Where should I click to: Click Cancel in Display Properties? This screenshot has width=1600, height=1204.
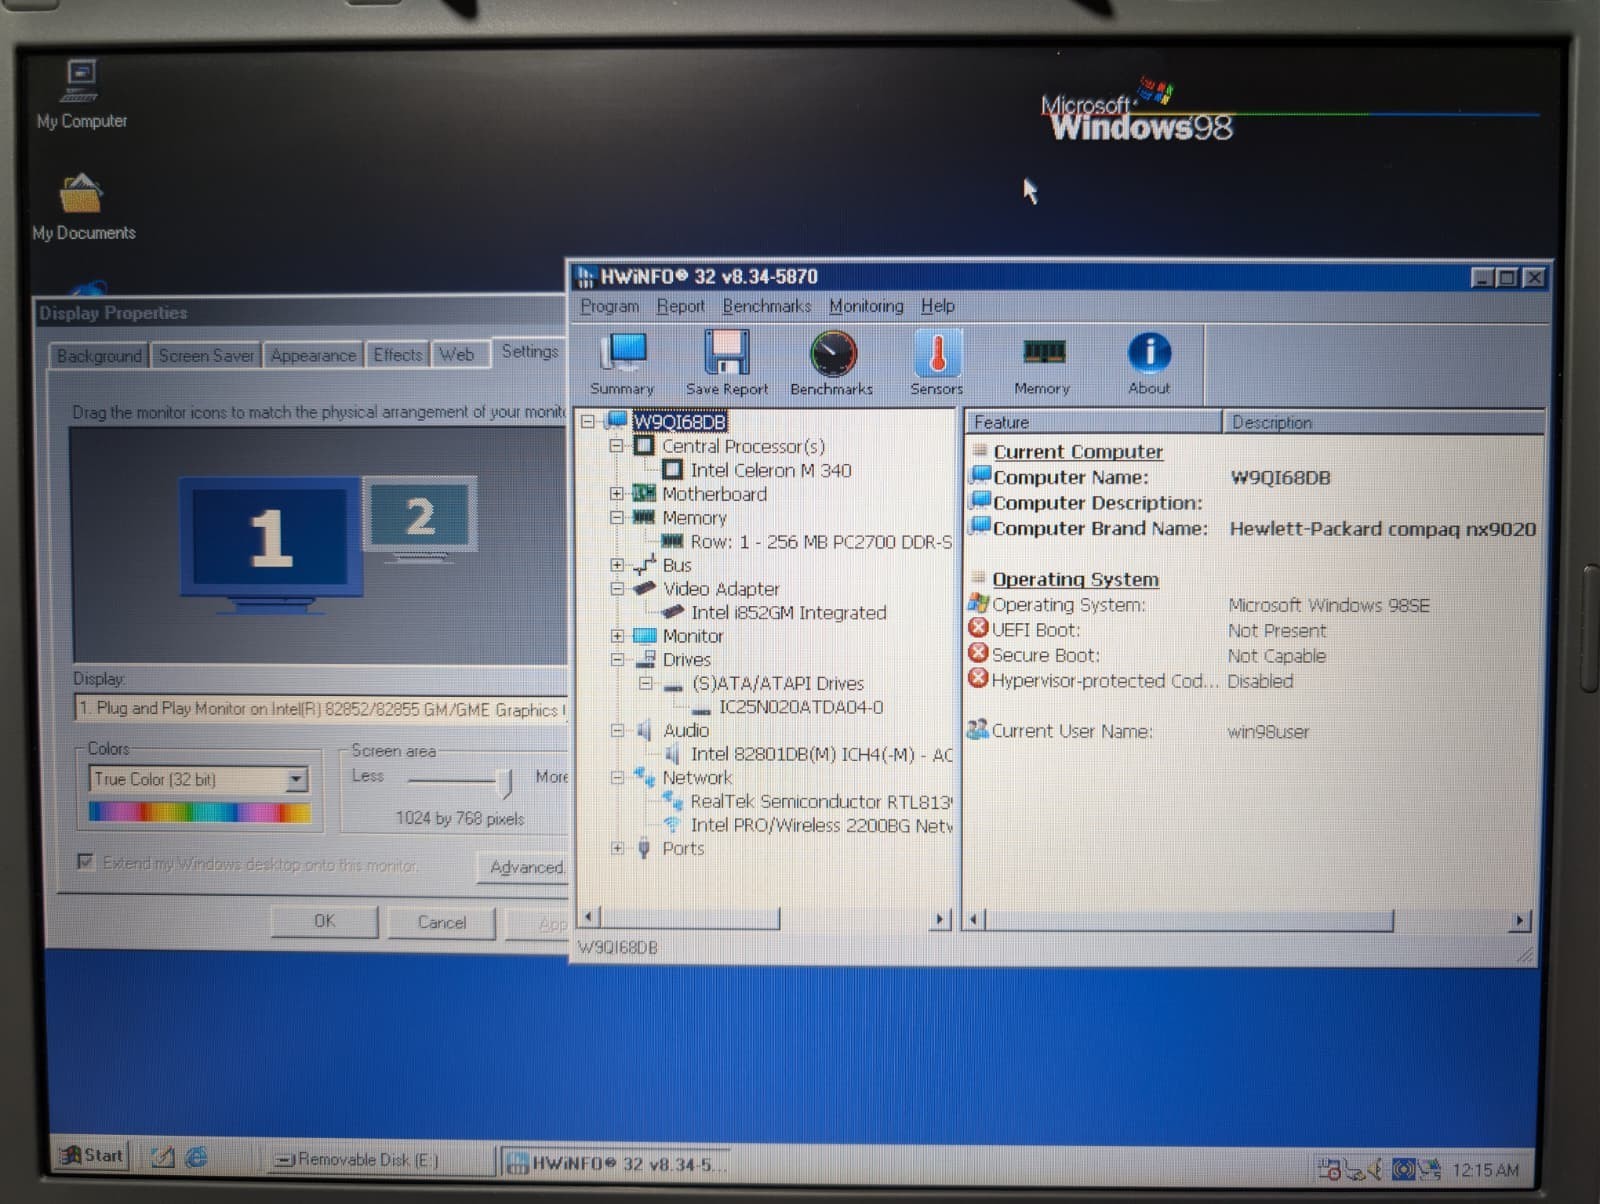click(x=441, y=922)
